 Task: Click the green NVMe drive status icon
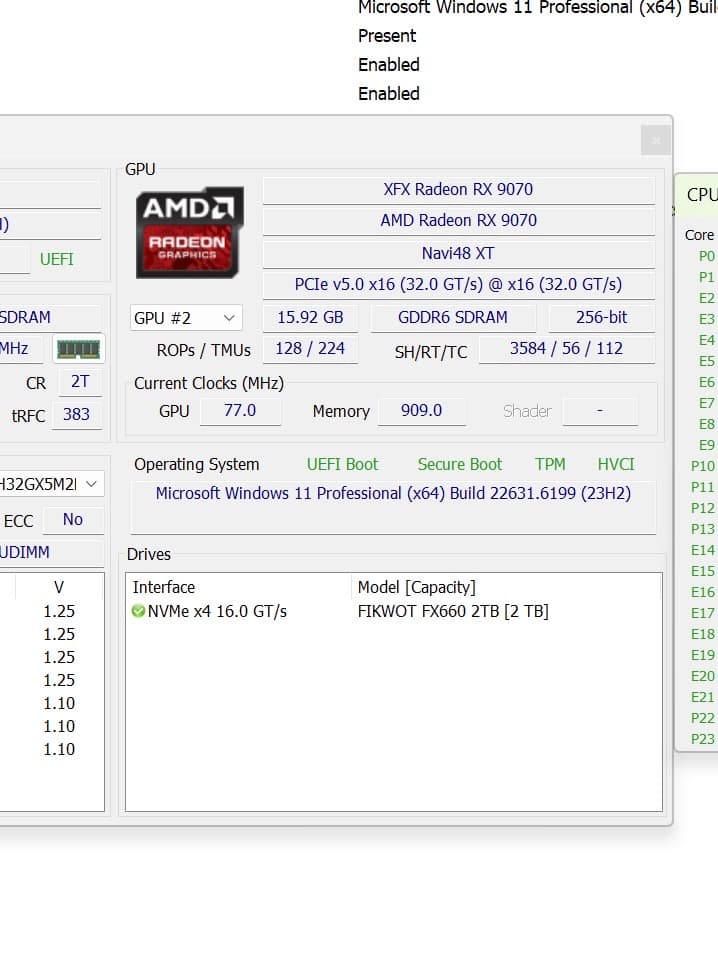[138, 610]
